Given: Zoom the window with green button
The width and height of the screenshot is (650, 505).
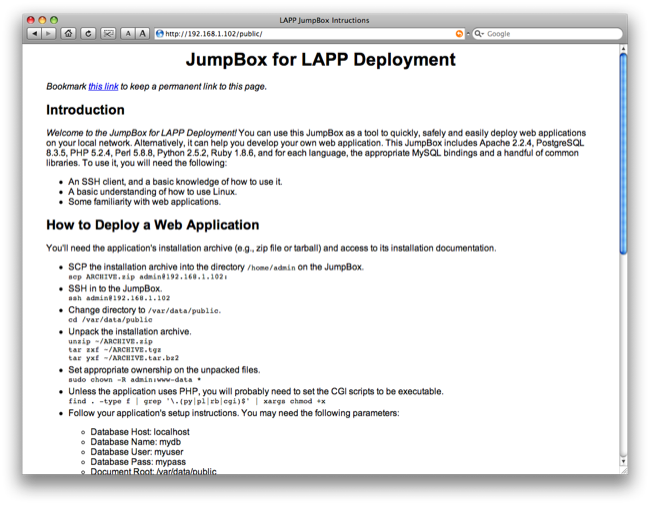Looking at the screenshot, I should click(x=54, y=20).
